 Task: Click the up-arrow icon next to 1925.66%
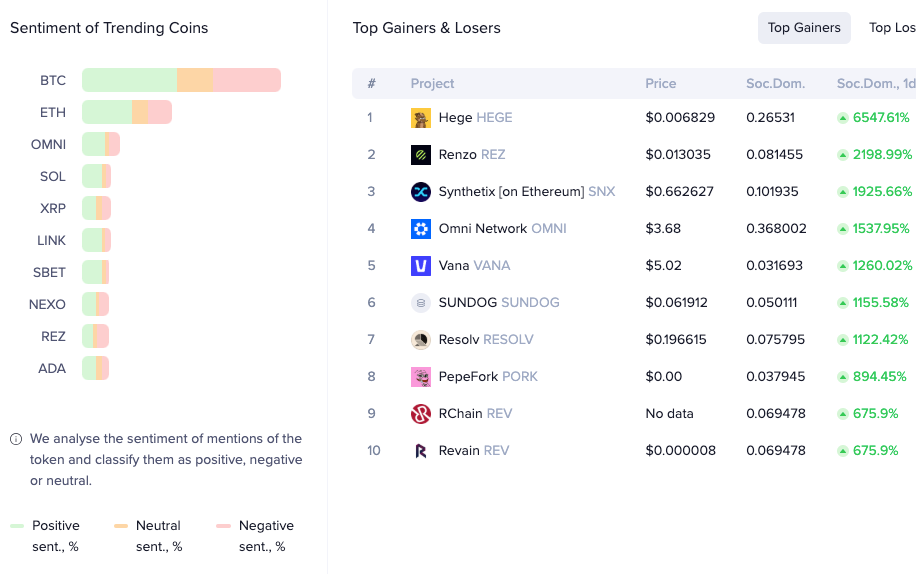pyautogui.click(x=842, y=192)
